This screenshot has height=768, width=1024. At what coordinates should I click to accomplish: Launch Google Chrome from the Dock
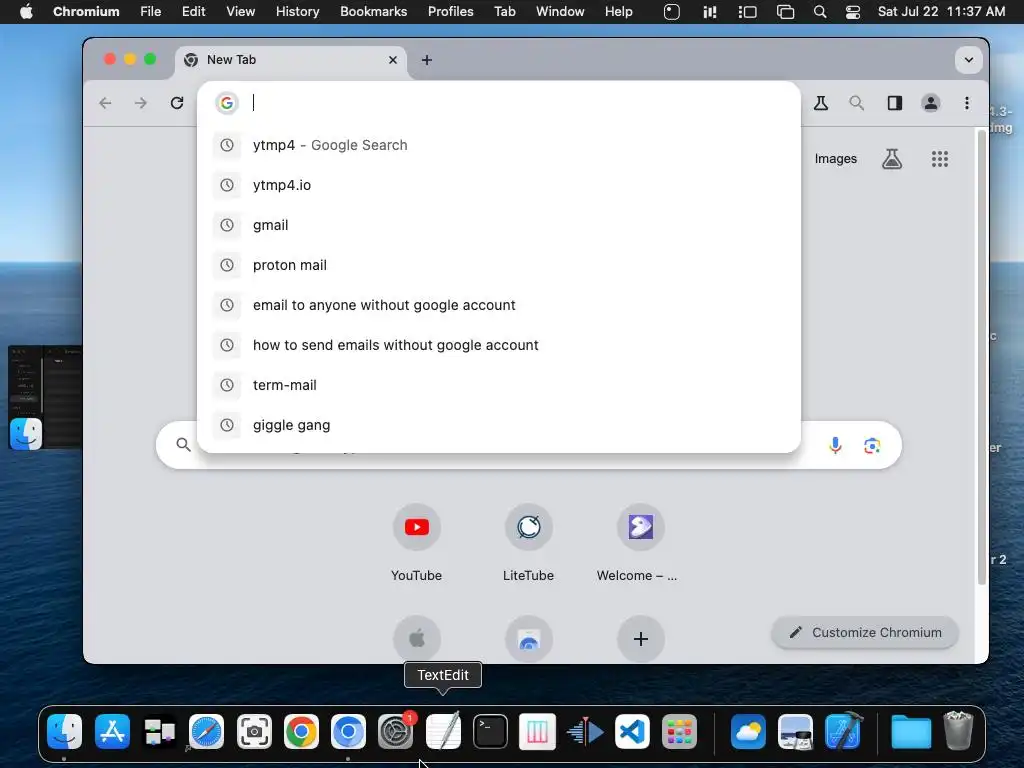pyautogui.click(x=301, y=731)
